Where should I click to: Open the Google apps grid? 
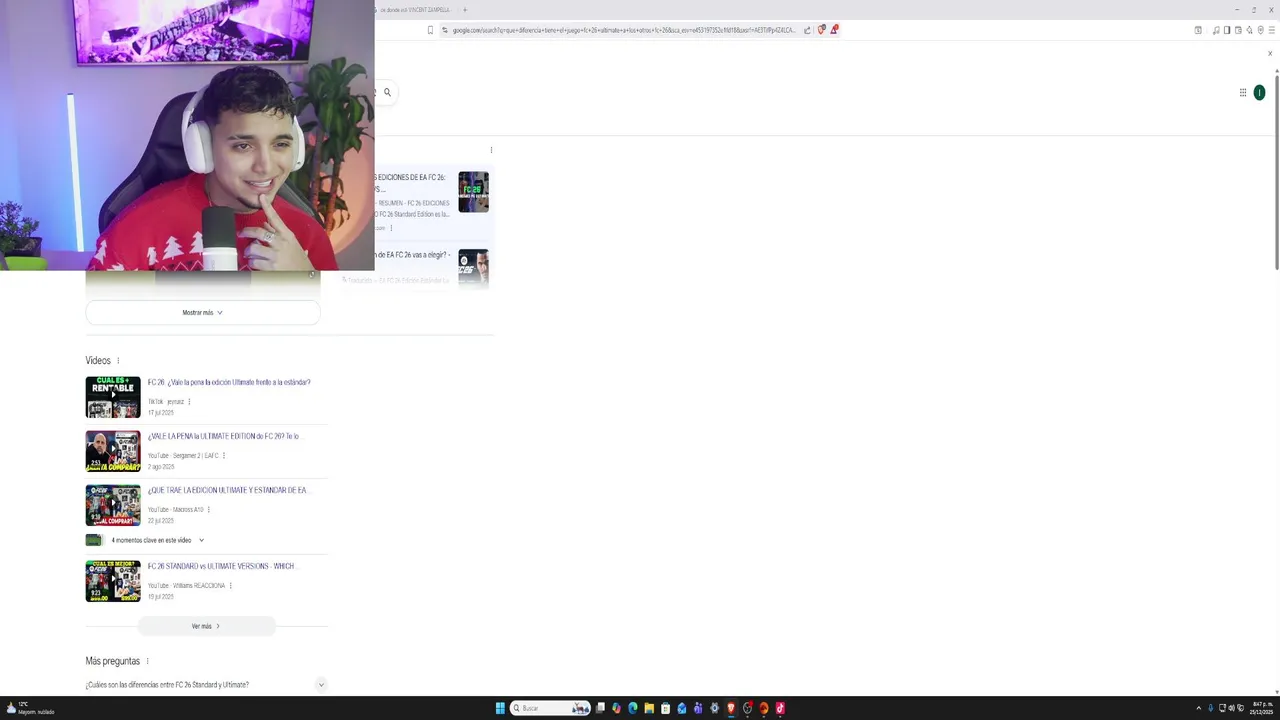coord(1243,92)
